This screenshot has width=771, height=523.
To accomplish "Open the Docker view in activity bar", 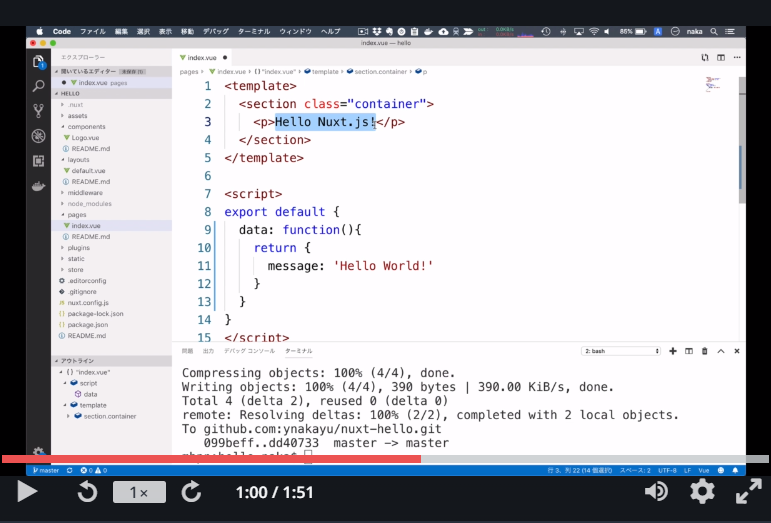I will pos(39,185).
